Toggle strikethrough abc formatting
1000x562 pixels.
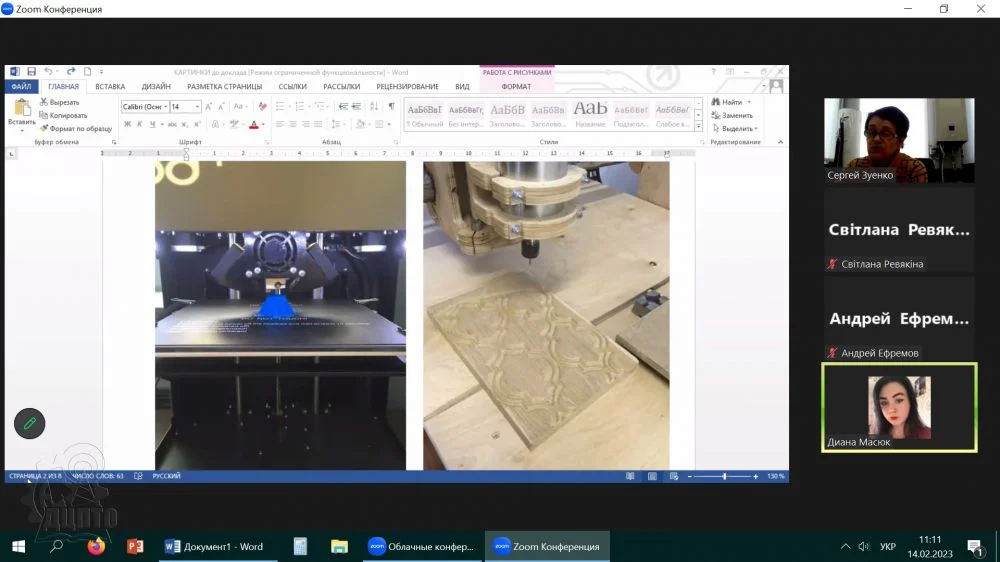click(x=172, y=124)
